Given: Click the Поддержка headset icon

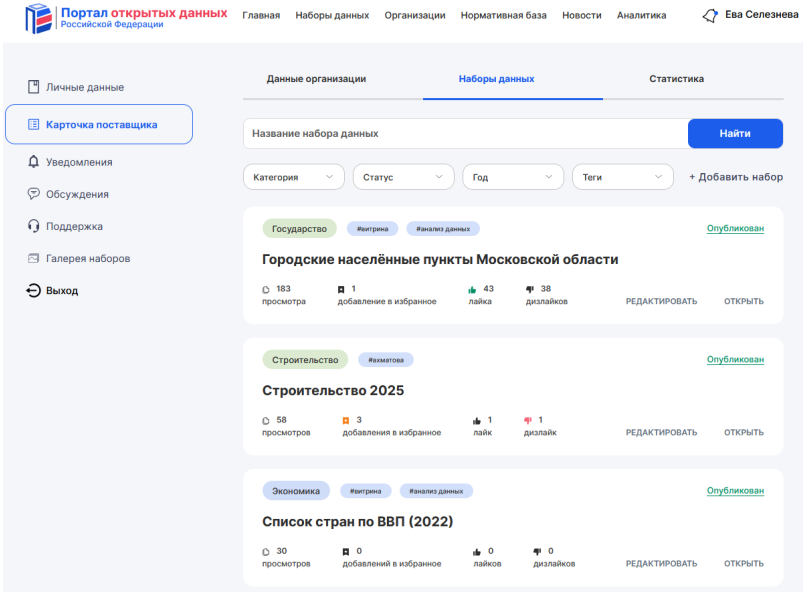Looking at the screenshot, I should click(x=33, y=226).
